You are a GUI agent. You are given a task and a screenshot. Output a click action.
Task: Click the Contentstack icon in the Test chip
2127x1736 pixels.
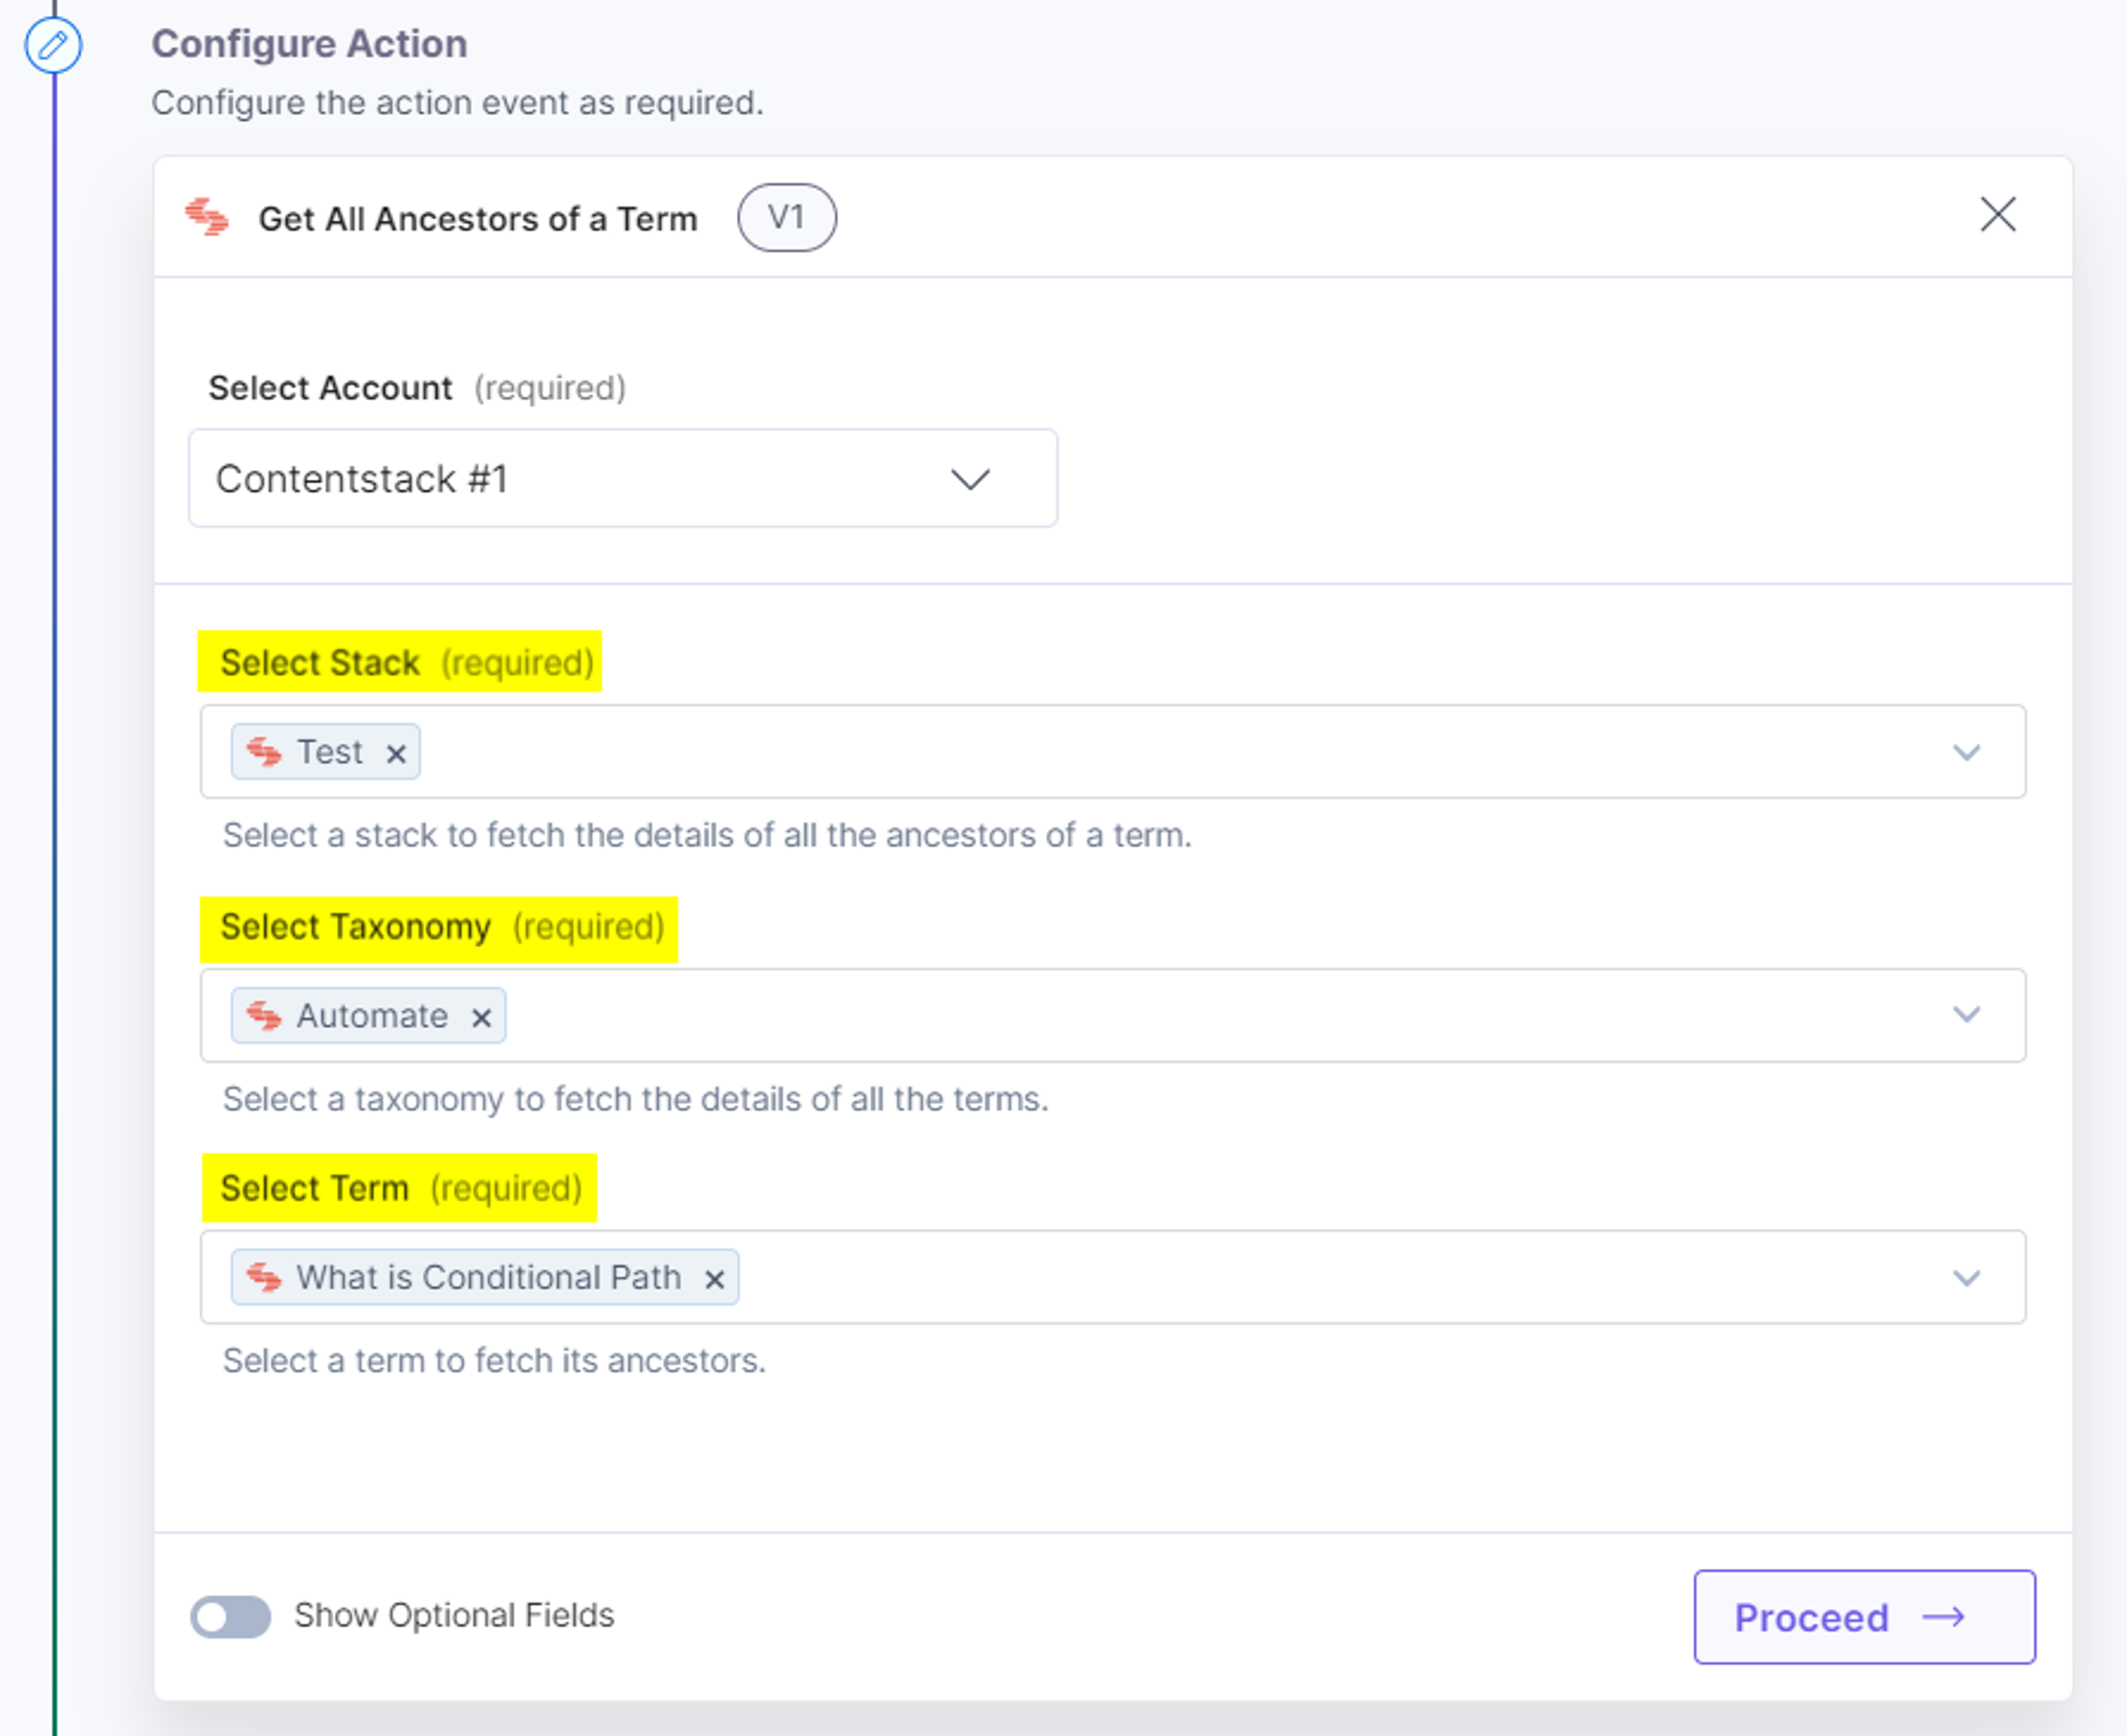point(264,751)
